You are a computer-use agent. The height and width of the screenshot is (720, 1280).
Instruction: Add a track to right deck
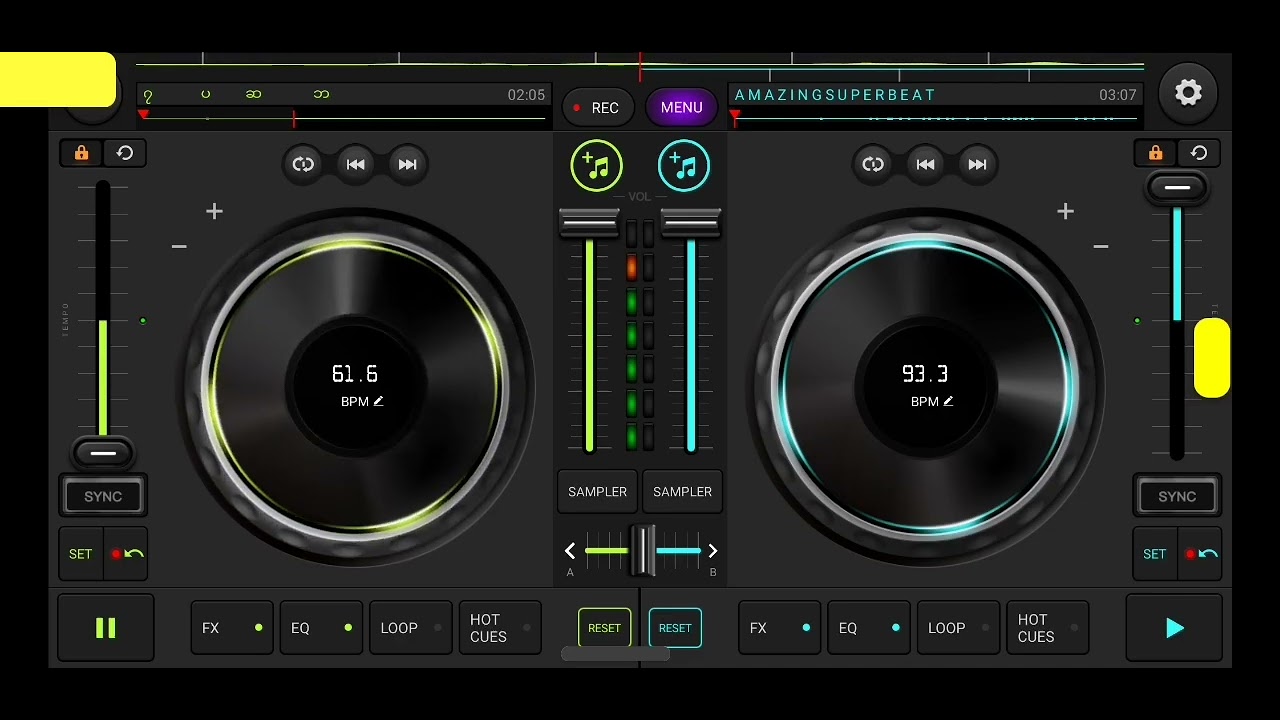pyautogui.click(x=684, y=165)
